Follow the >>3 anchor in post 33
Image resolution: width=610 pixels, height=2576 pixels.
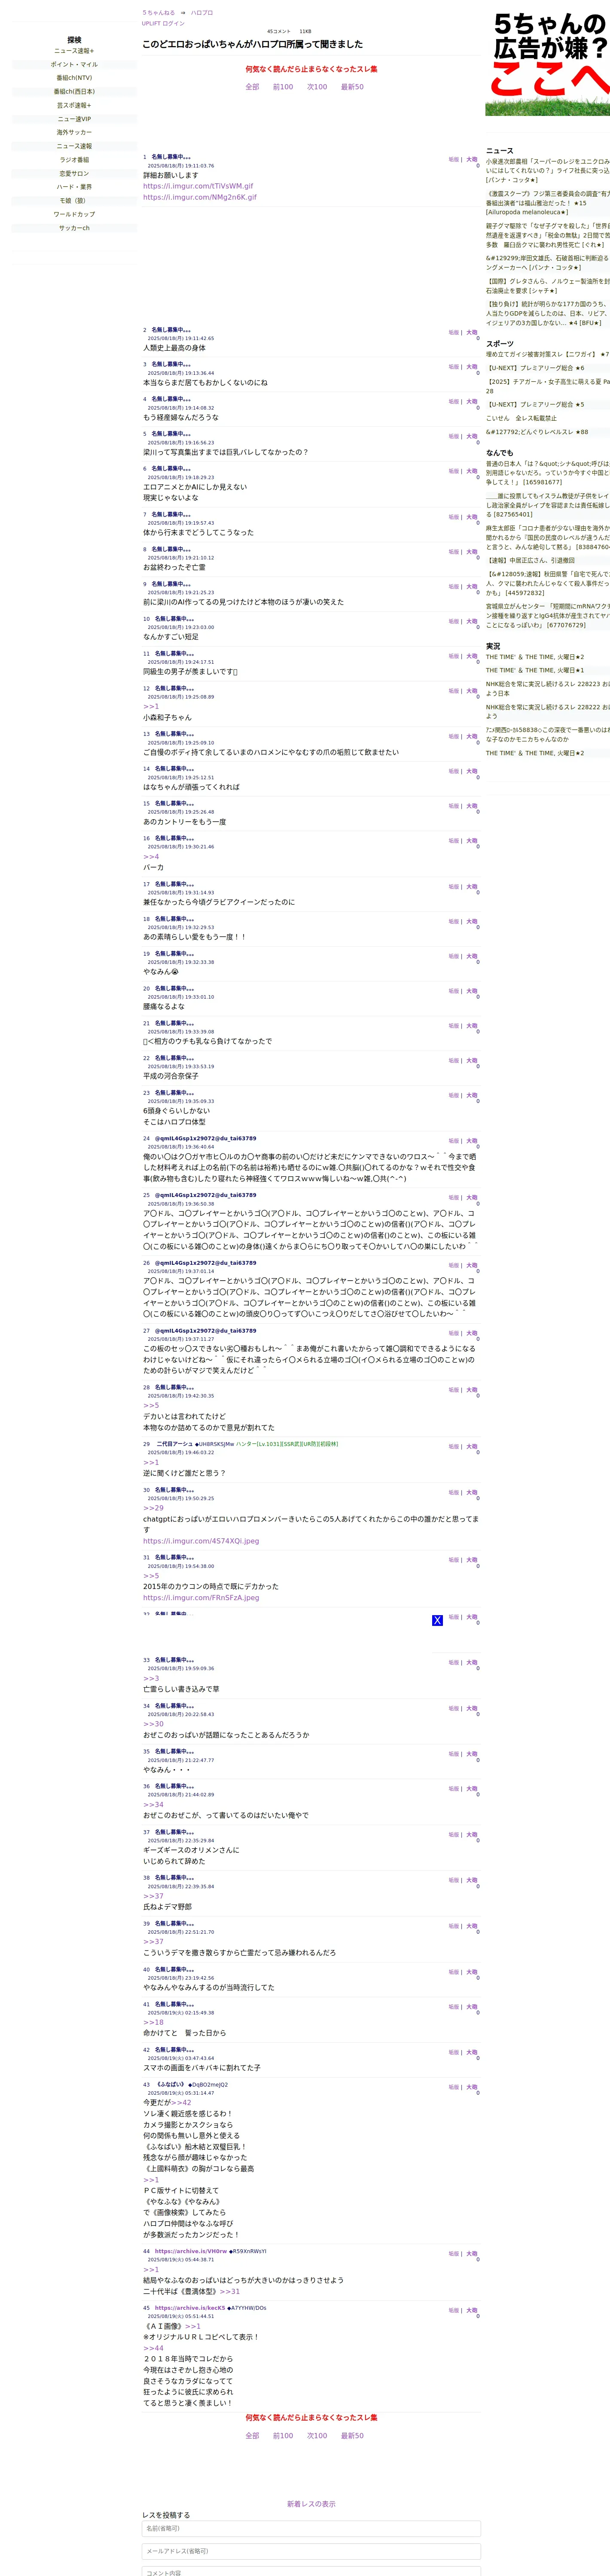tap(151, 1679)
